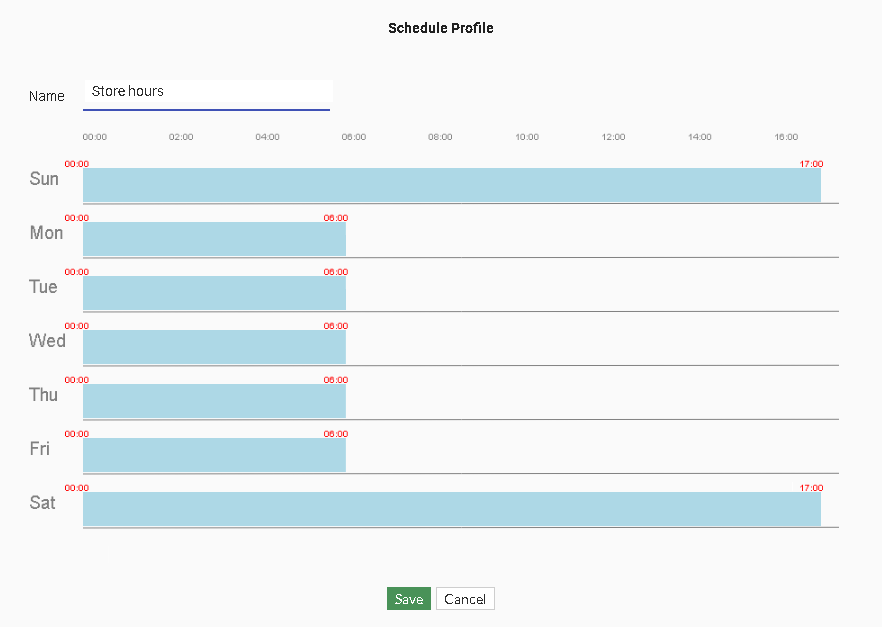Click the Save button
Viewport: 882px width, 627px height.
pos(409,598)
